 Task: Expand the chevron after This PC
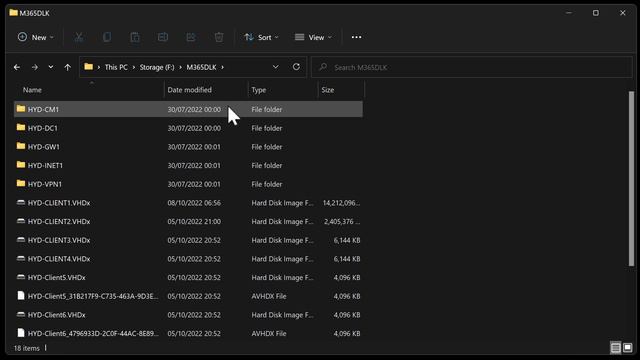(133, 67)
